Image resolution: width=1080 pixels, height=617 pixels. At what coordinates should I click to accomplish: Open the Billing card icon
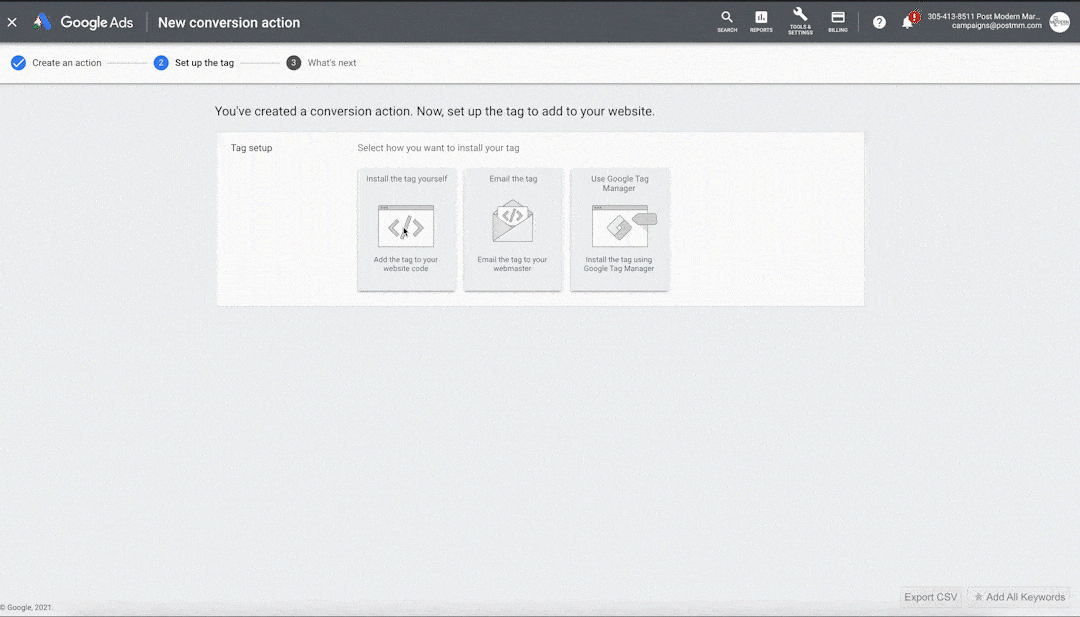coord(838,21)
